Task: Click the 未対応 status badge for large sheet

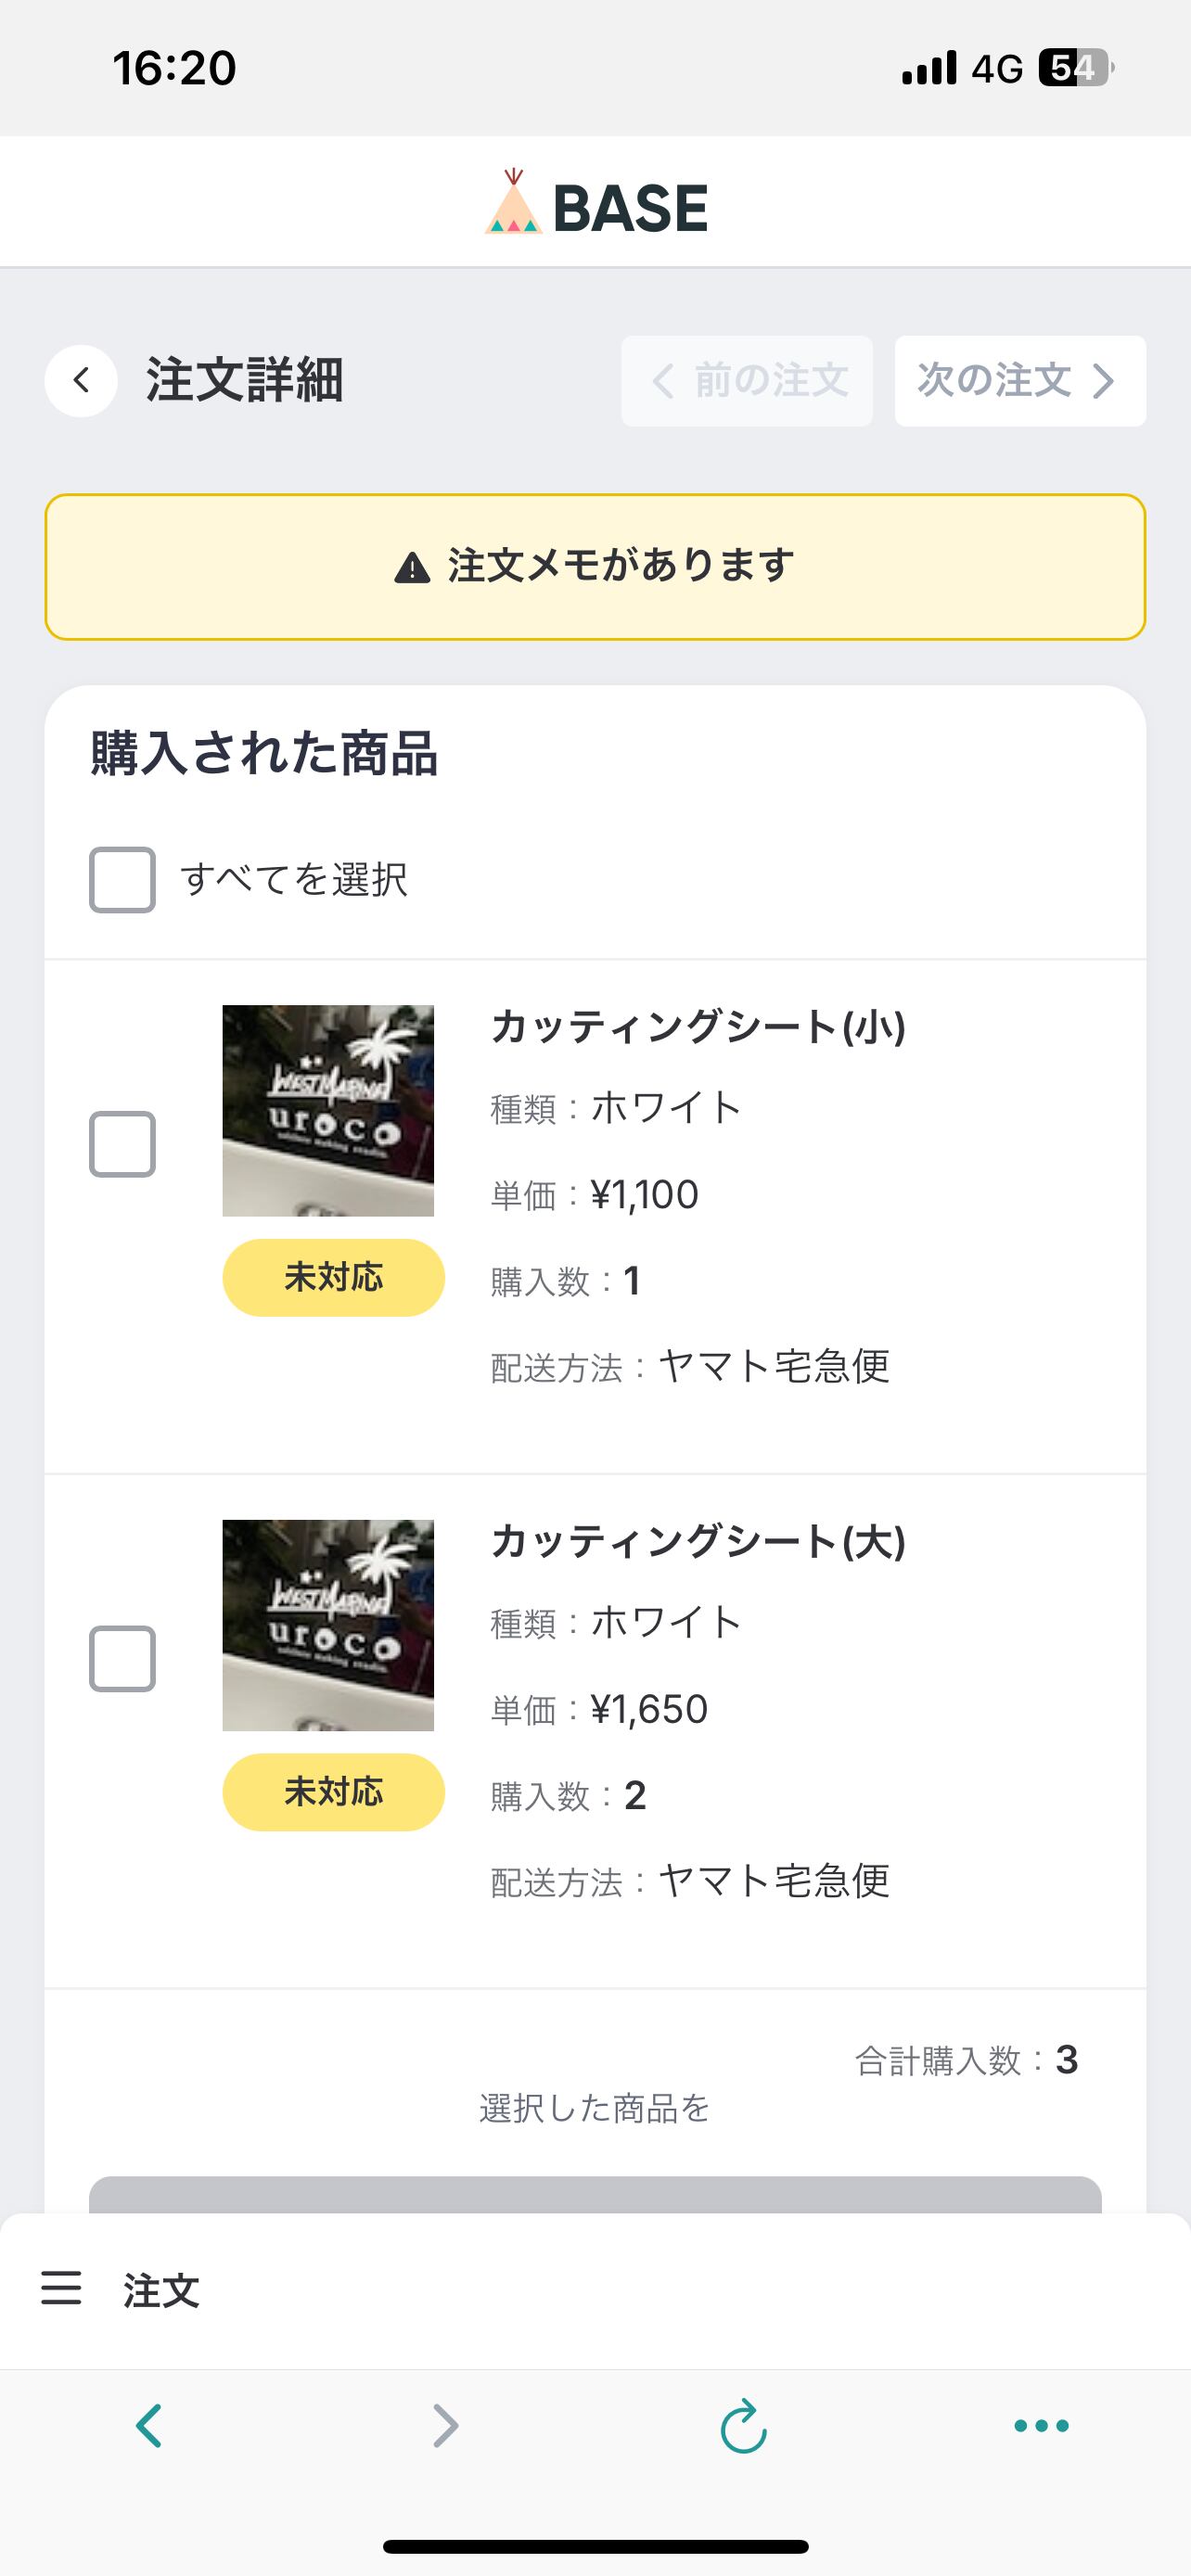Action: (x=333, y=1792)
